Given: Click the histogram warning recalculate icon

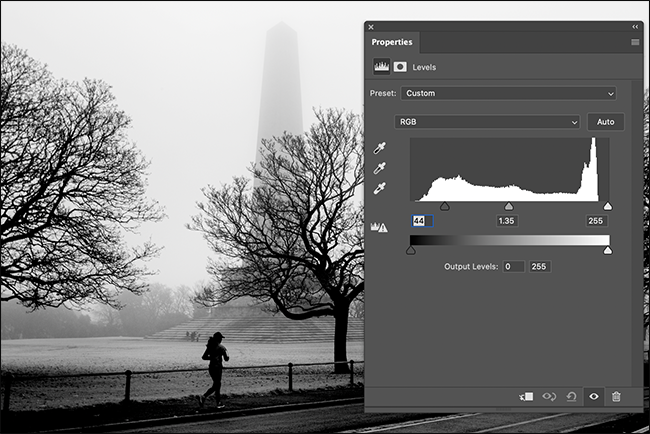Looking at the screenshot, I should 379,227.
